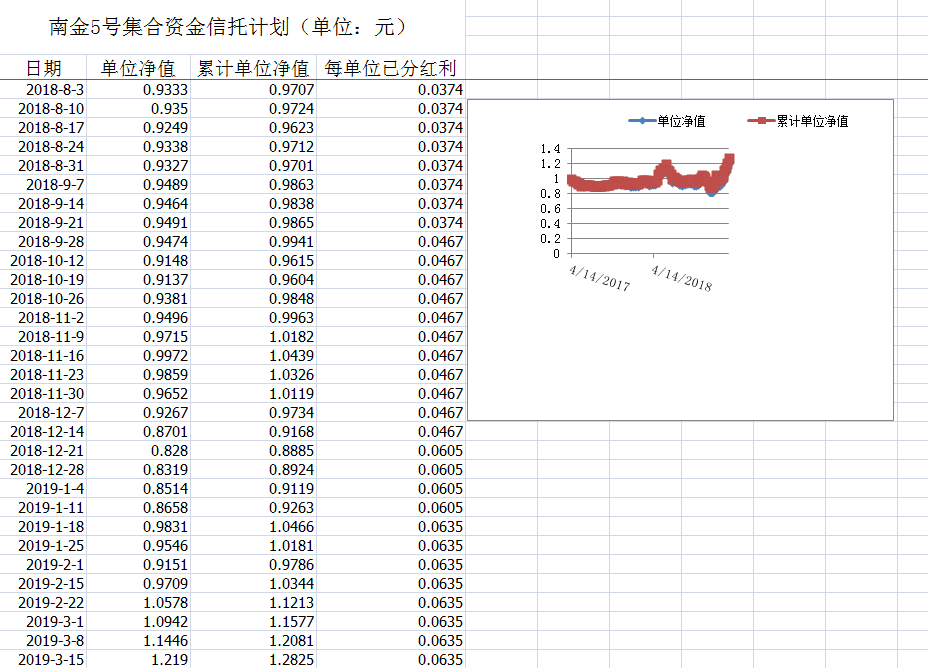The image size is (928, 668).
Task: Select the date cell 2018-12-21
Action: pos(43,450)
